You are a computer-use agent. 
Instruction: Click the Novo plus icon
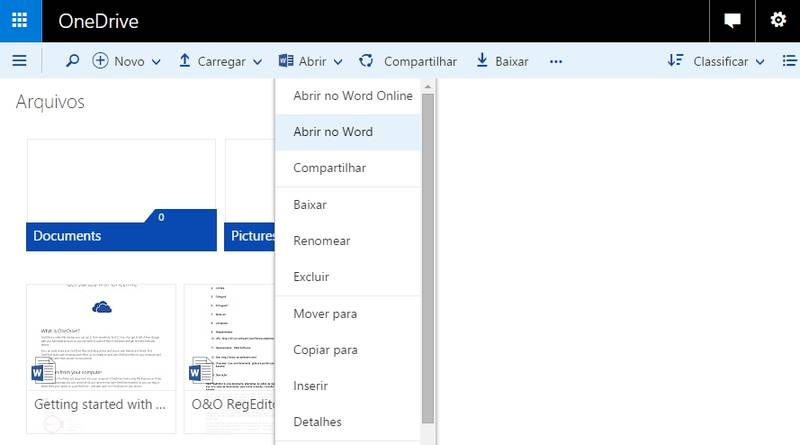point(100,61)
